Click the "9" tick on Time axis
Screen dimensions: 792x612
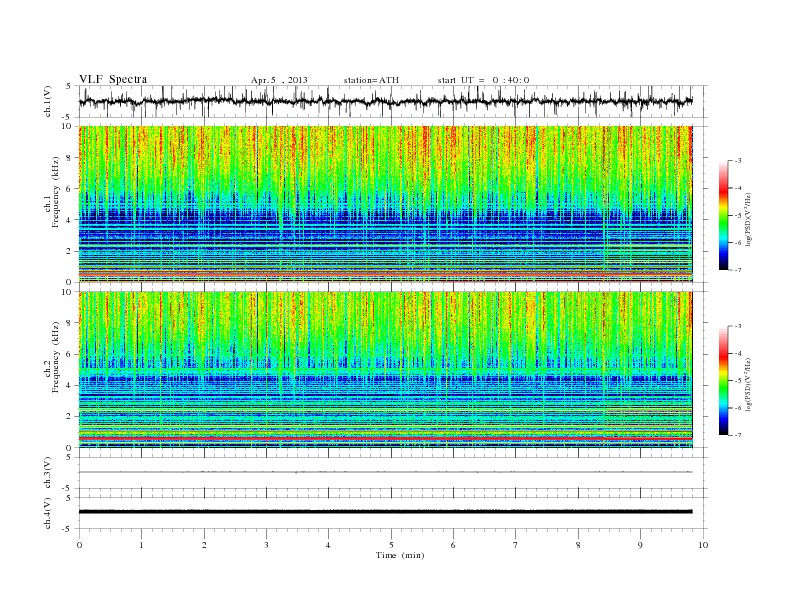click(640, 545)
